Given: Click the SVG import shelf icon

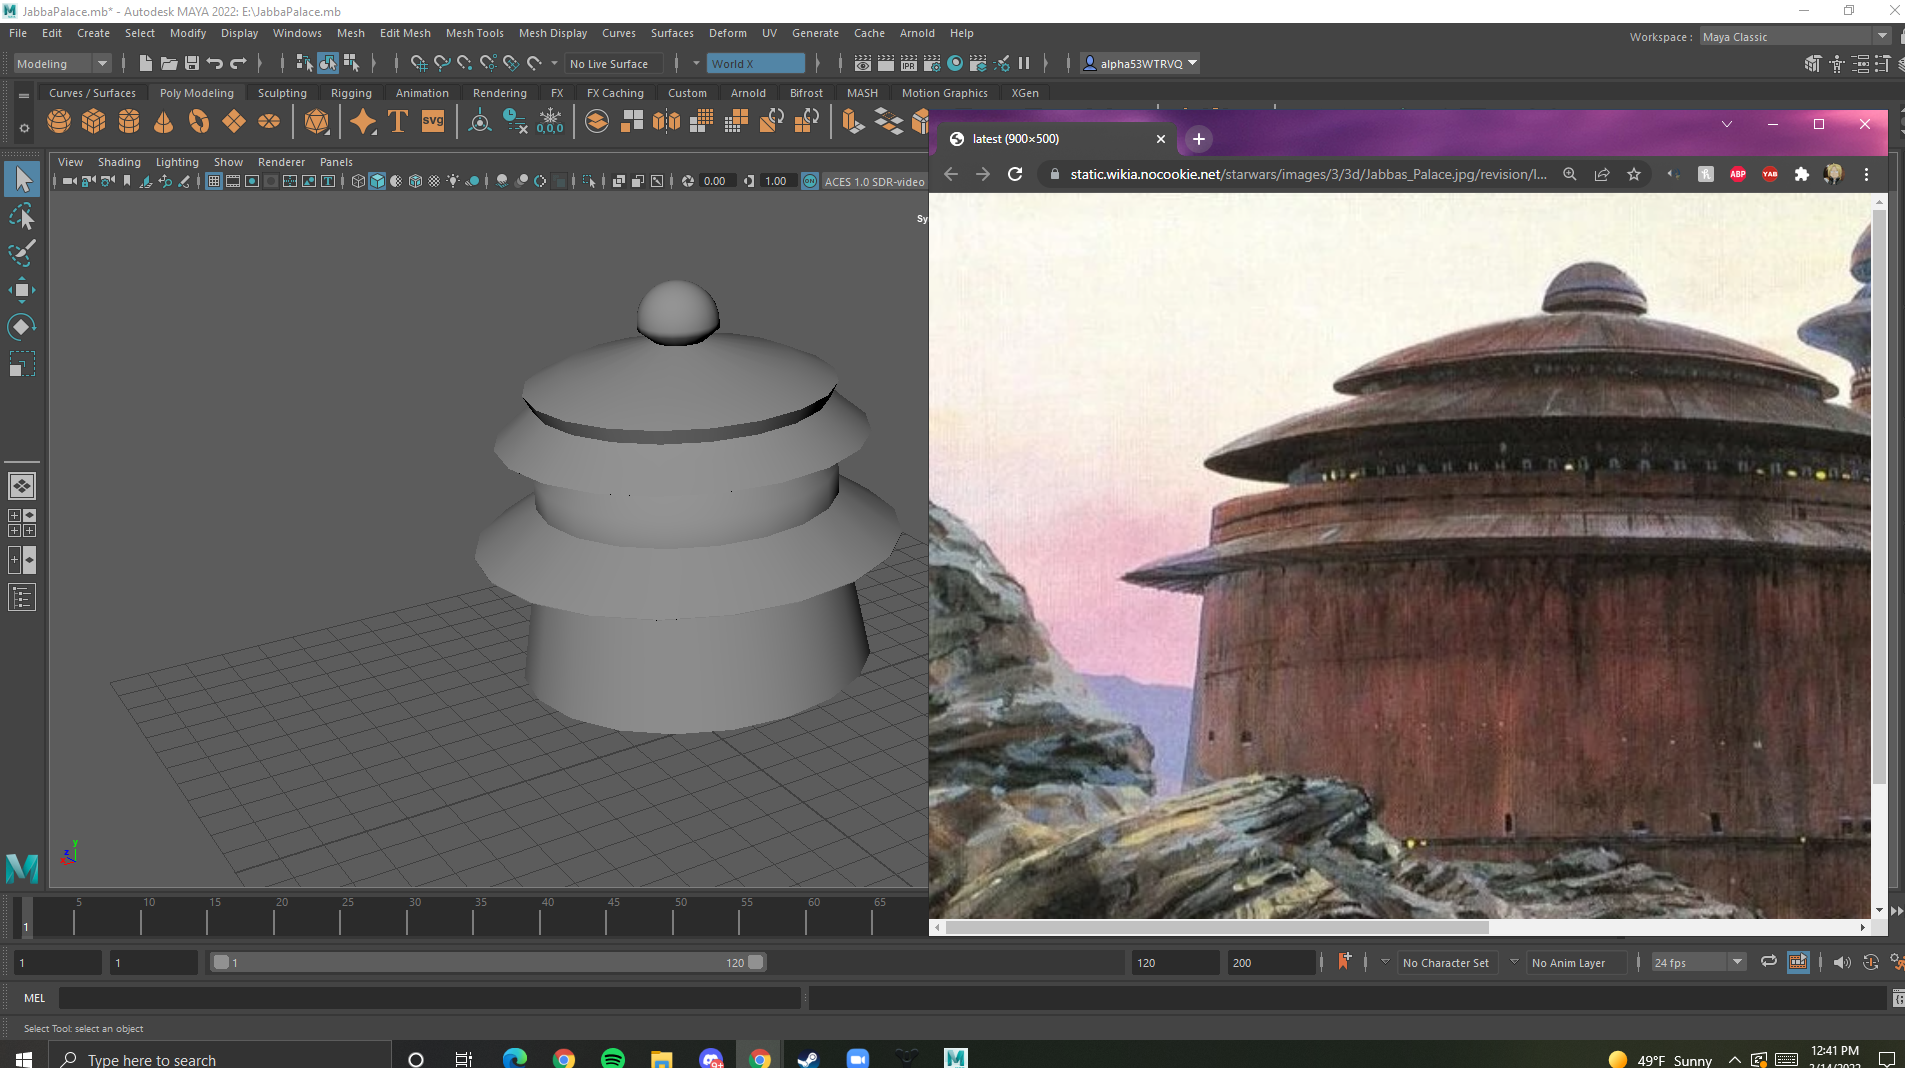Looking at the screenshot, I should (433, 122).
